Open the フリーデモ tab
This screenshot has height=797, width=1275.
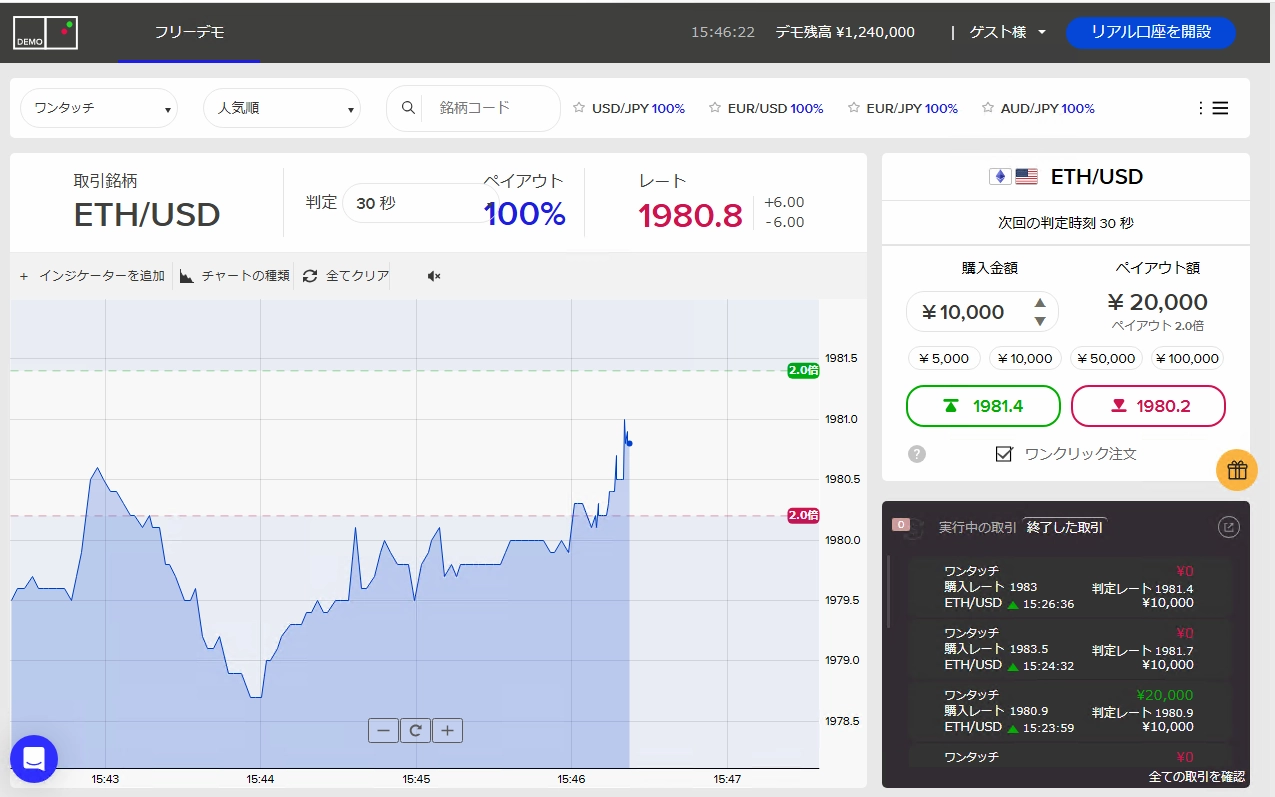coord(189,32)
